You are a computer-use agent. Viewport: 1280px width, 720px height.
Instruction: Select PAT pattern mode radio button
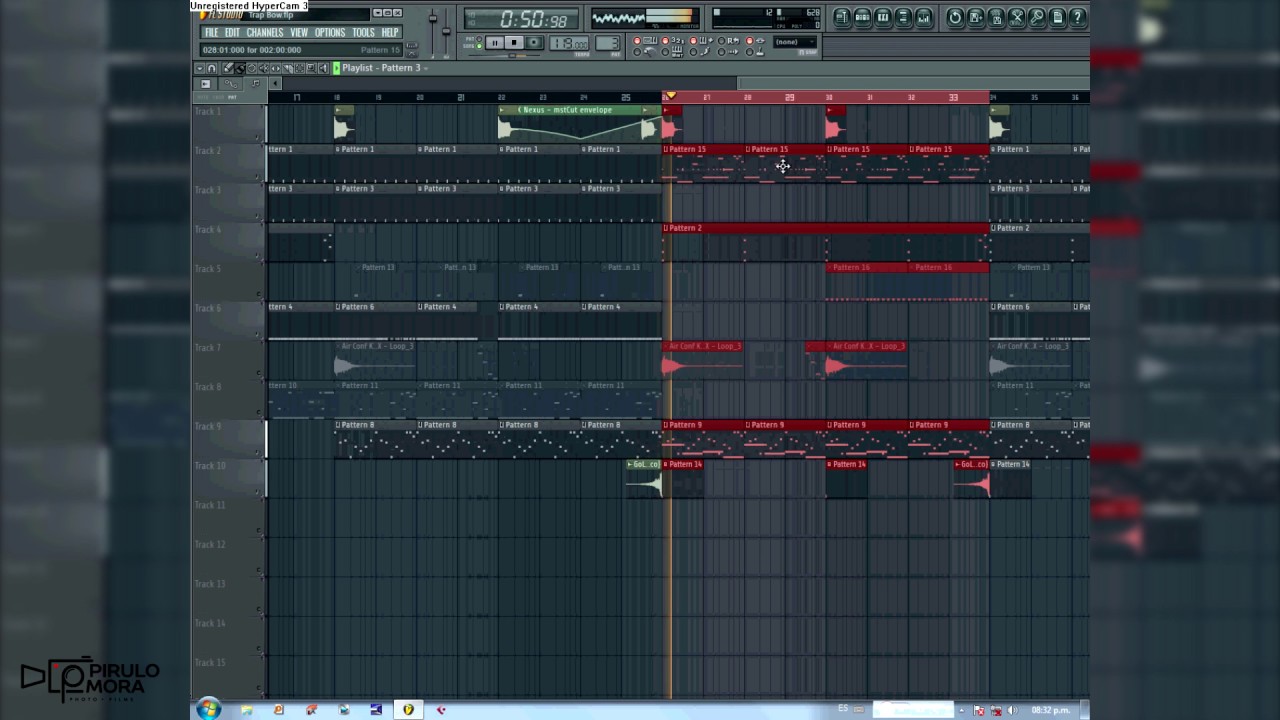coord(479,38)
